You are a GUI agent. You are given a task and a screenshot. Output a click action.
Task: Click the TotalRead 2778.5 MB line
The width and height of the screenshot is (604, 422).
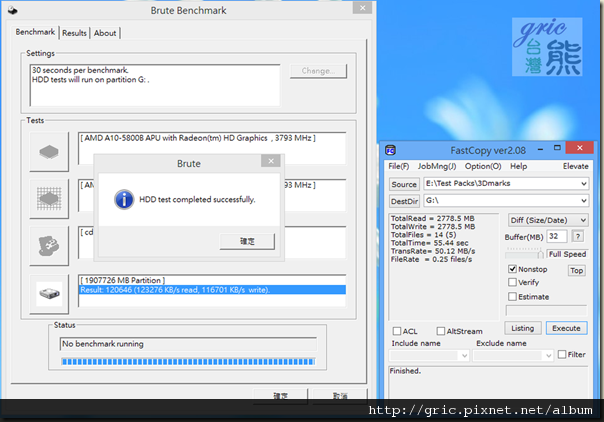[433, 218]
